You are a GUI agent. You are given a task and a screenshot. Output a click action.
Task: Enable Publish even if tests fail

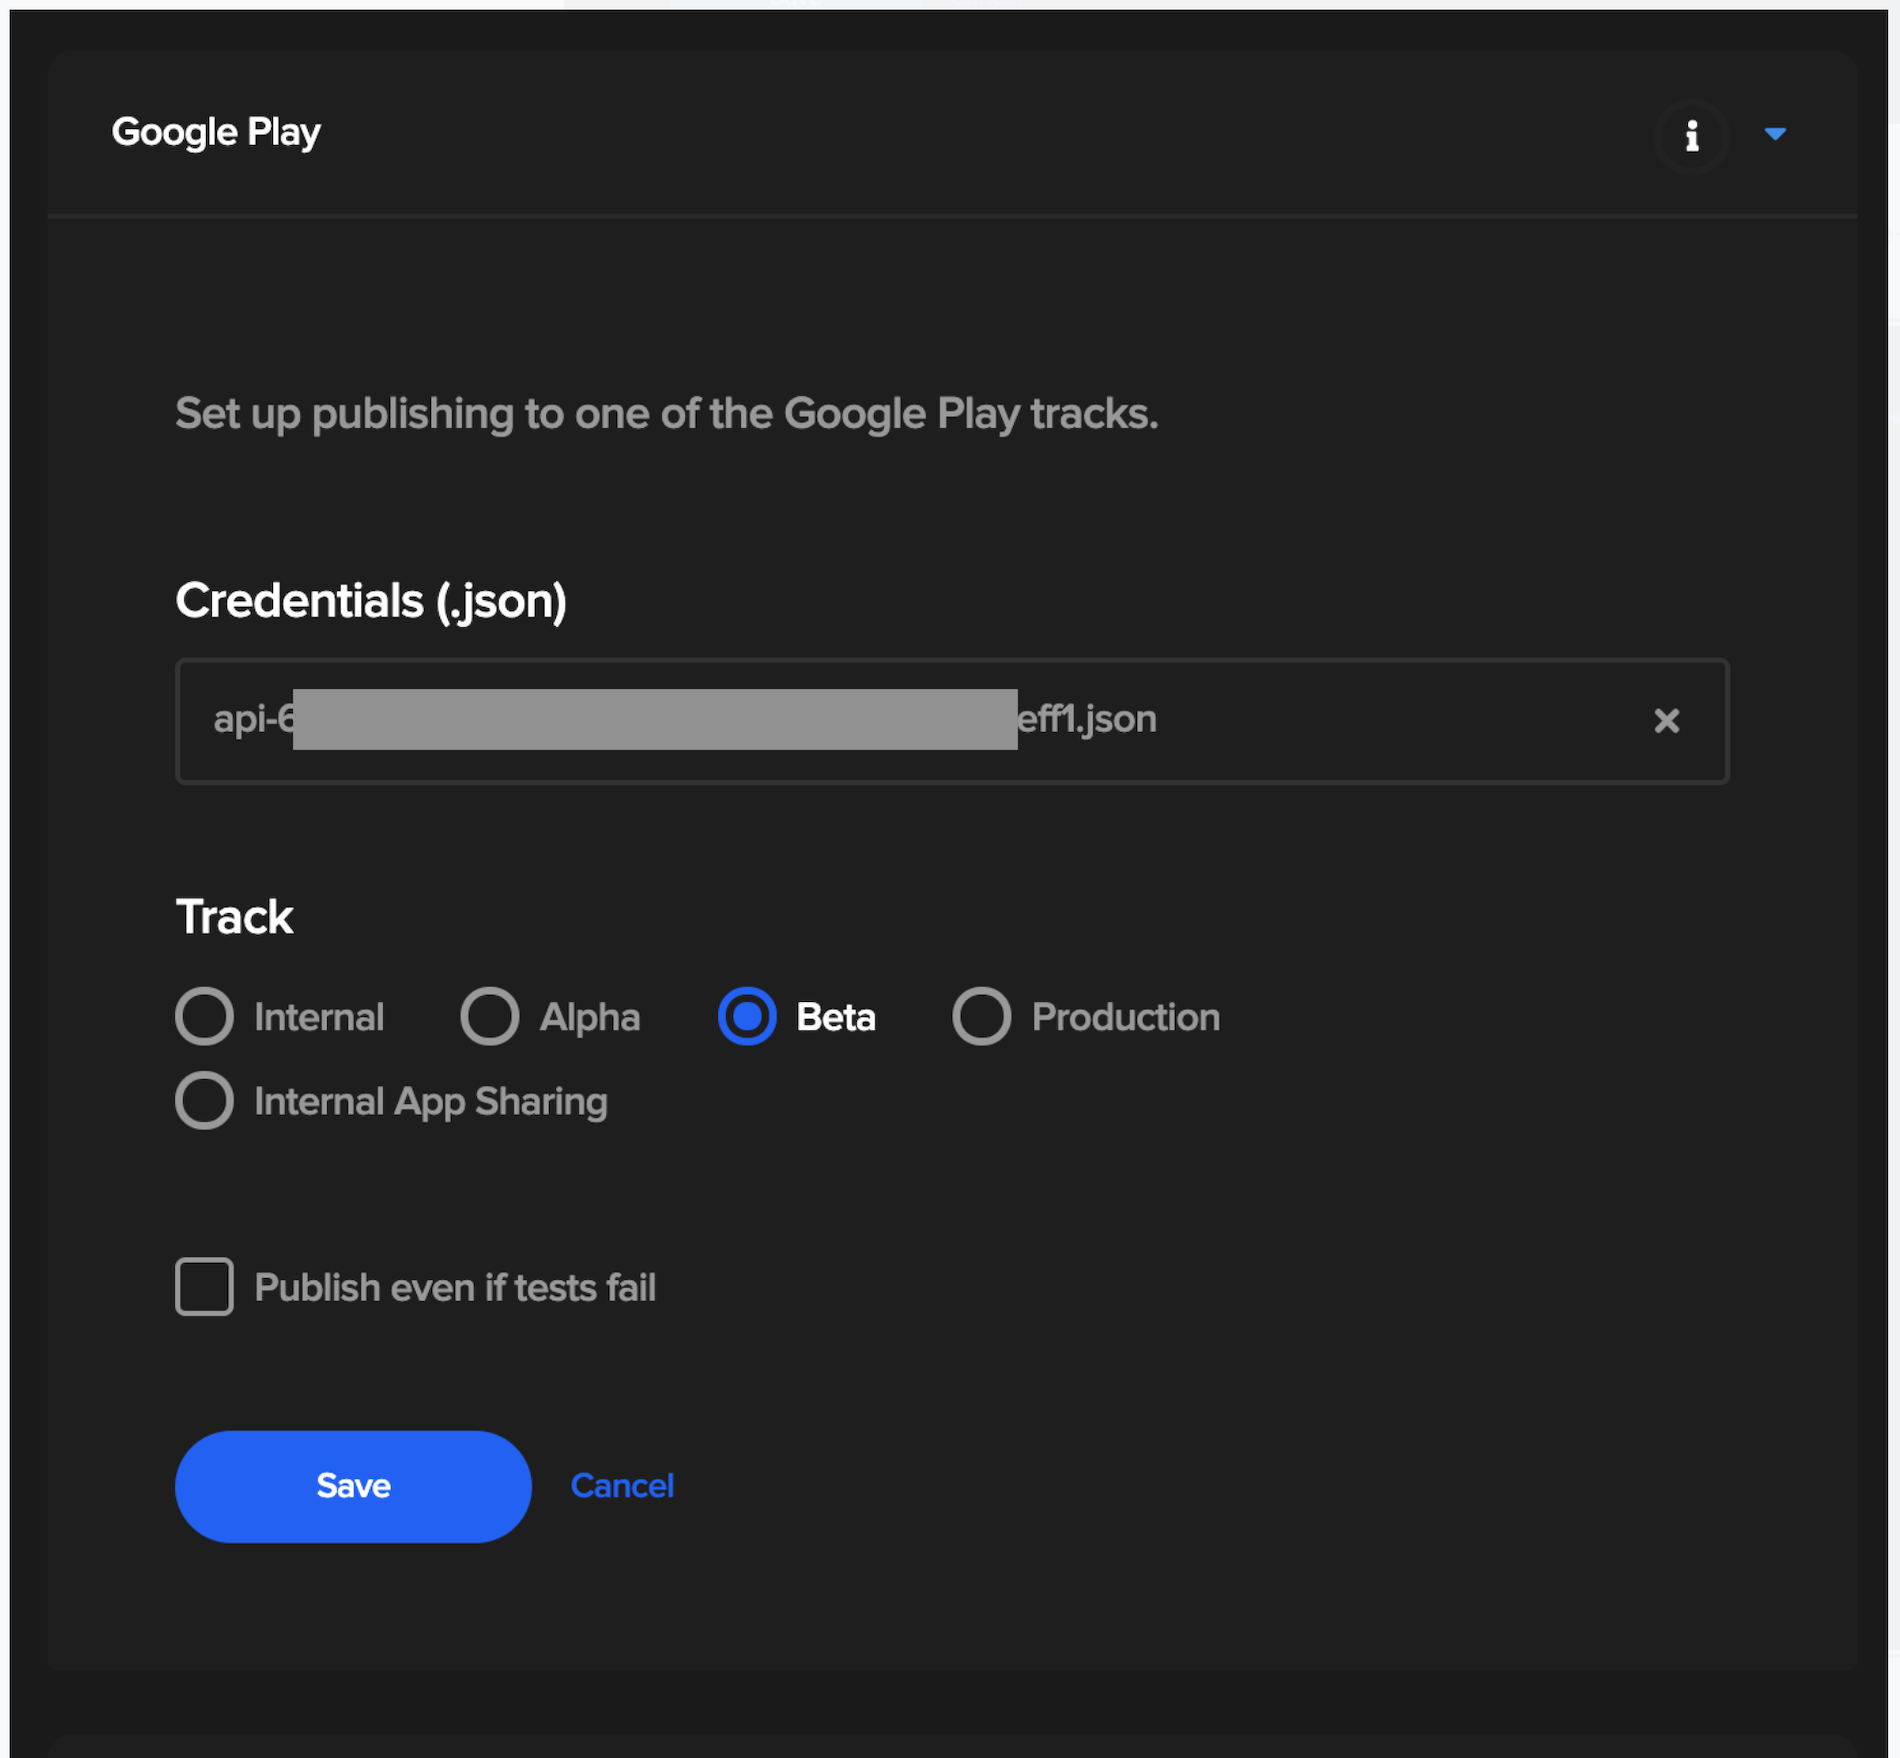tap(205, 1286)
